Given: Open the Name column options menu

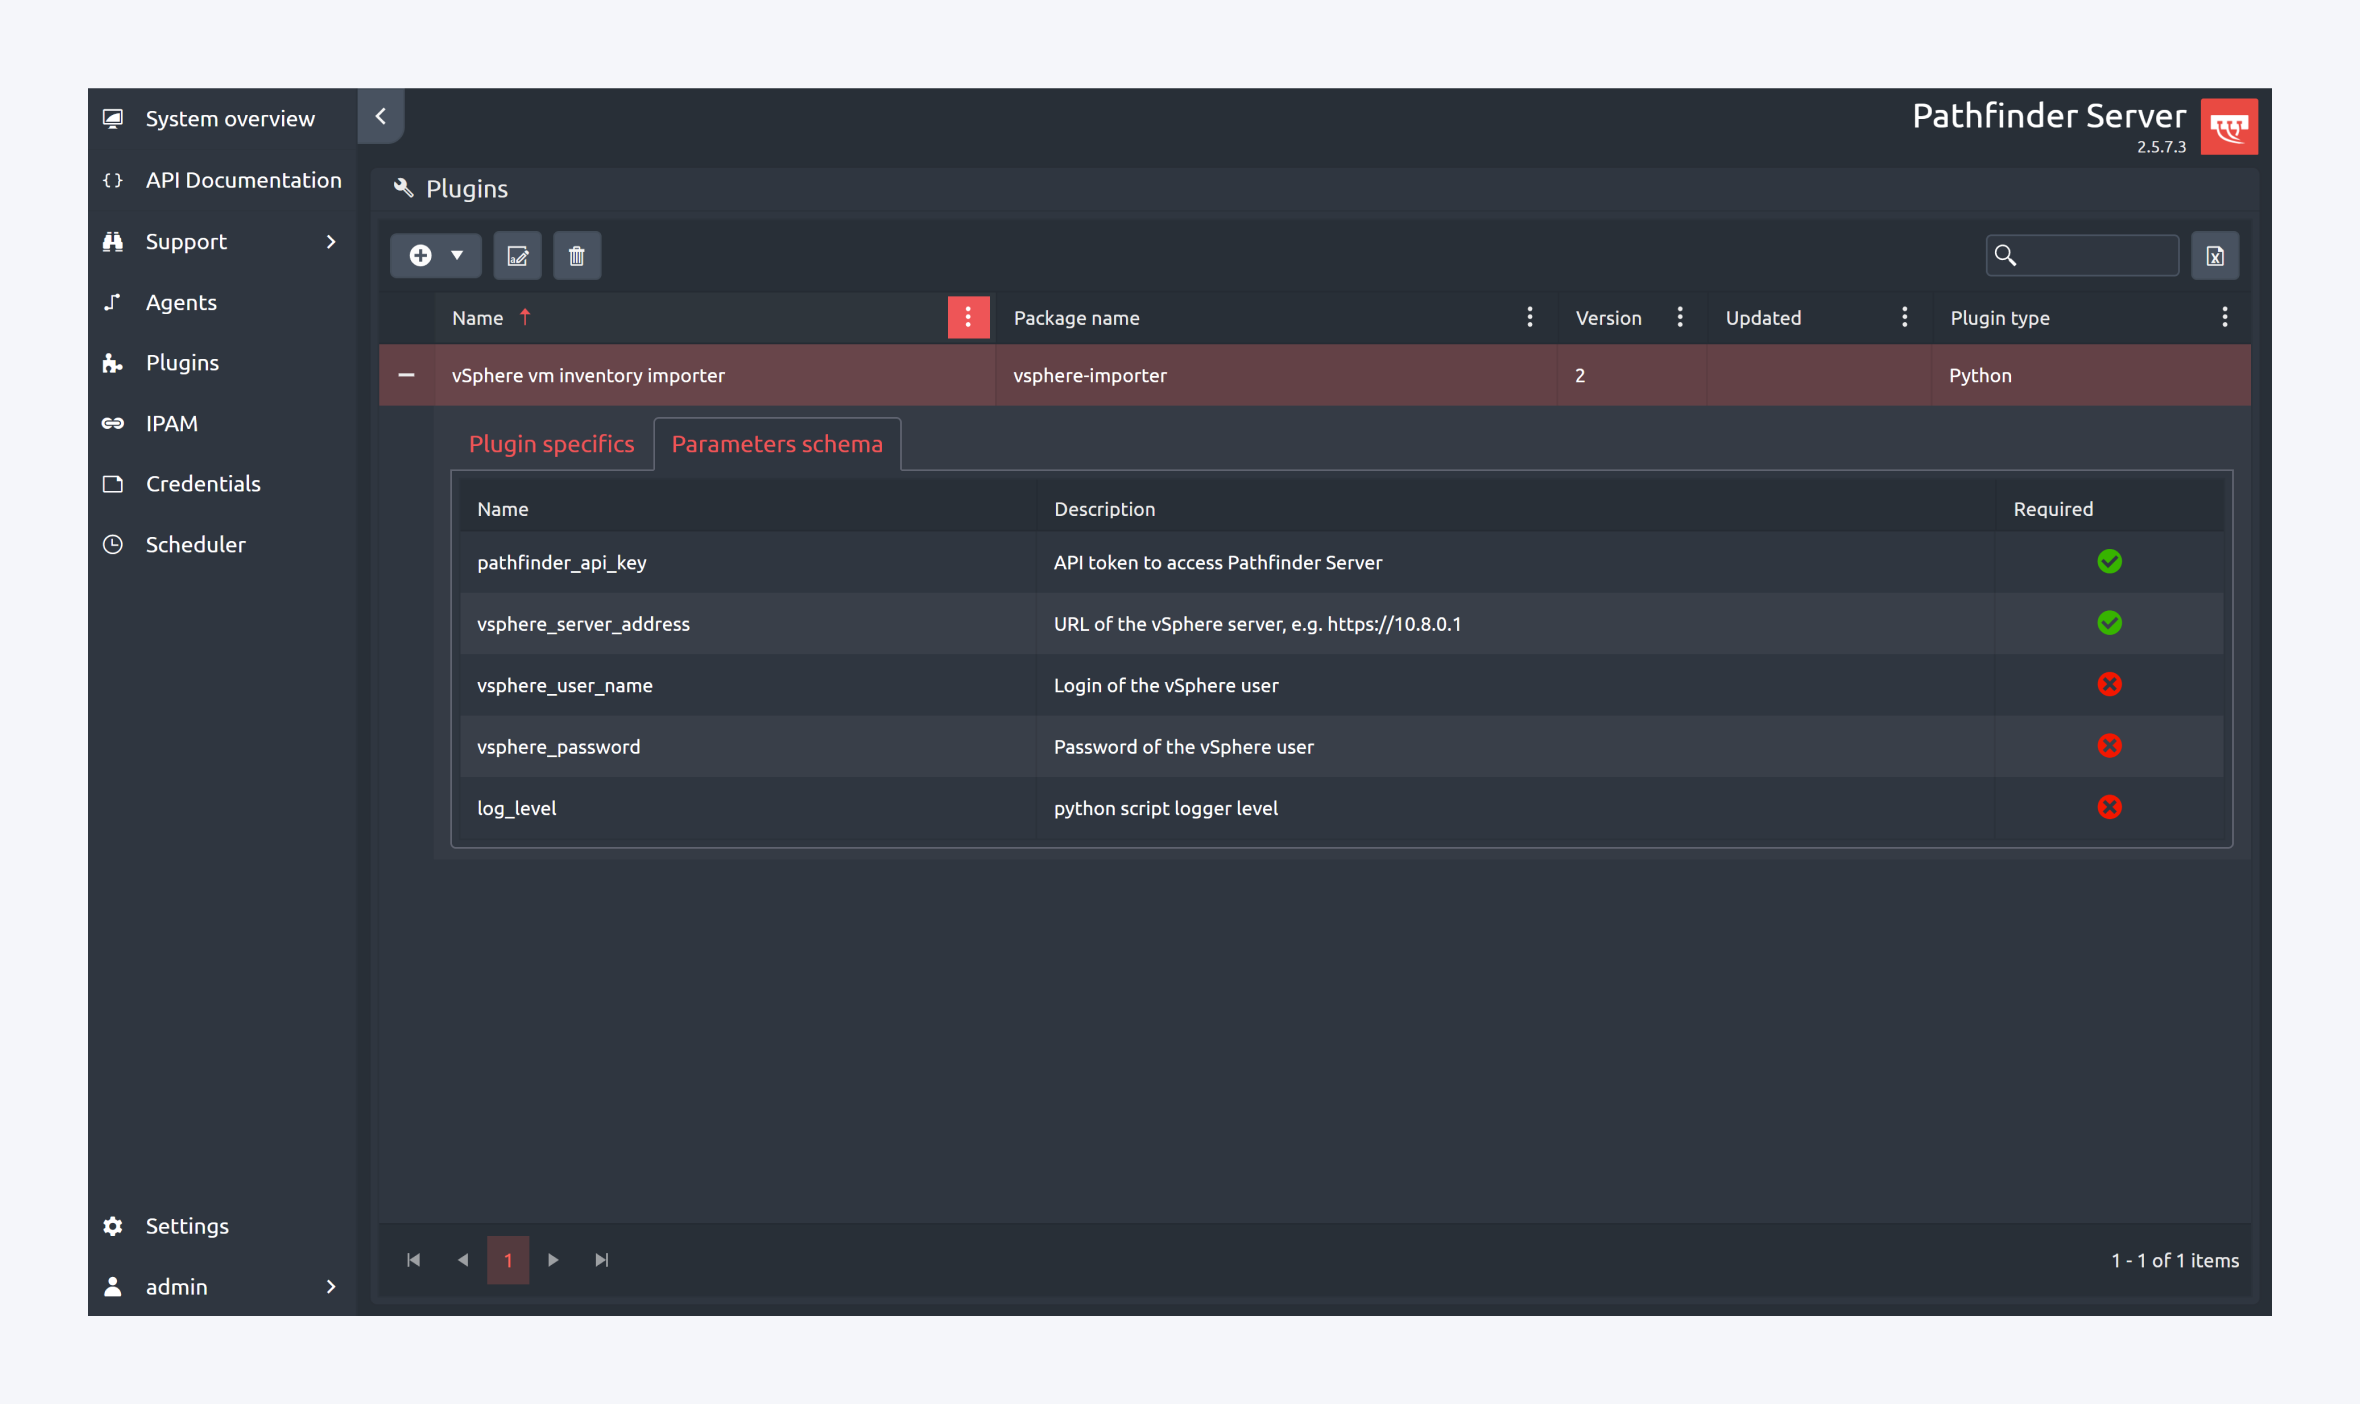Looking at the screenshot, I should (967, 317).
